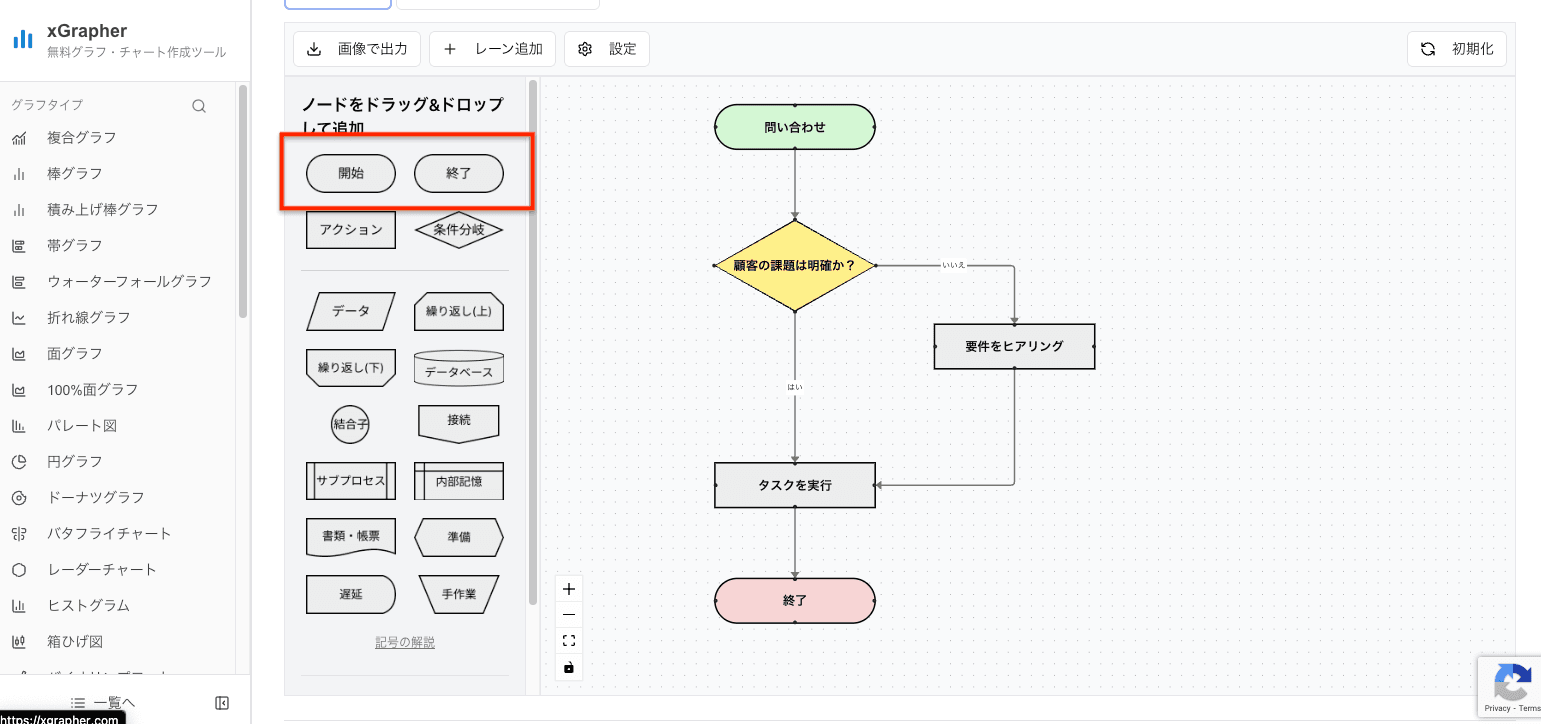Open the 記号の解説 symbol explanation link

(x=404, y=641)
